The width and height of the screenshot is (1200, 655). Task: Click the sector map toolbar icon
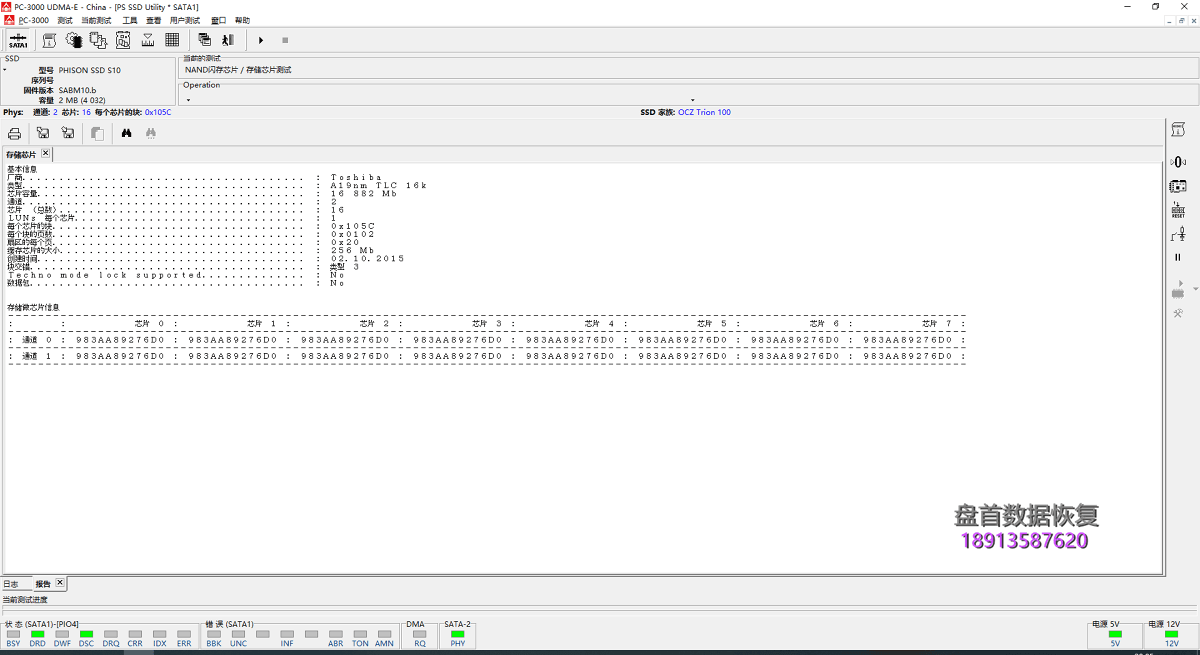pyautogui.click(x=123, y=40)
